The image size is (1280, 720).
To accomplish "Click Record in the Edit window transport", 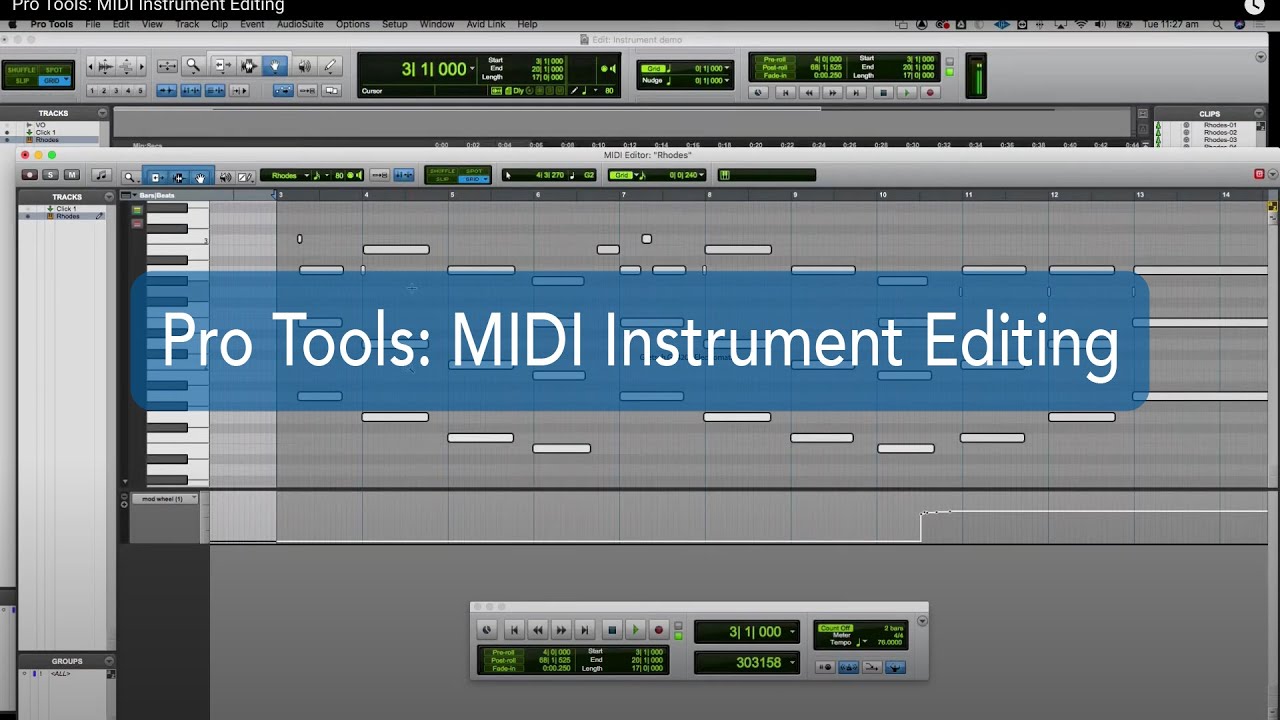I will pos(930,93).
